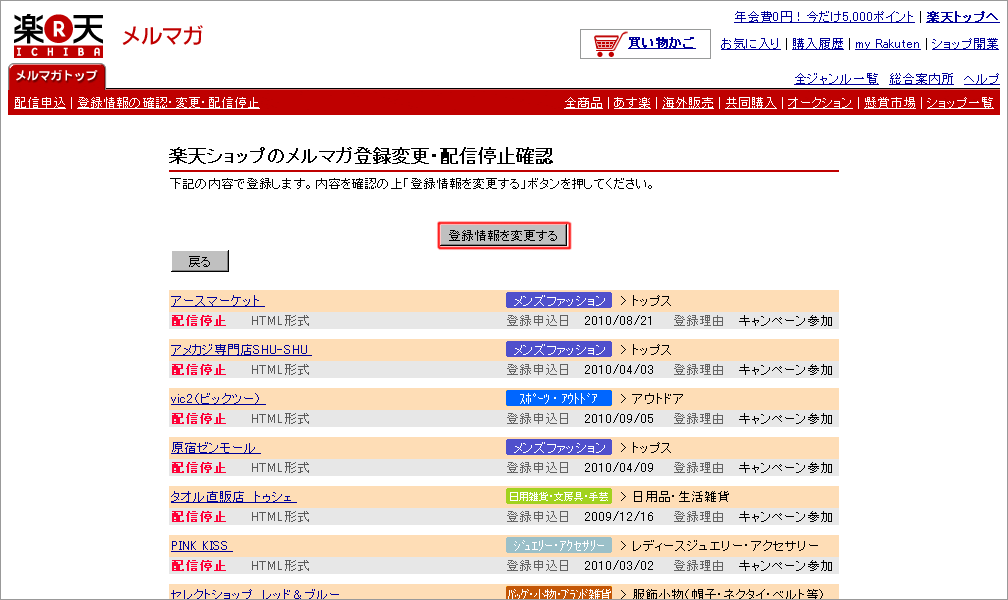The width and height of the screenshot is (1008, 600).
Task: Open the 海外販売 menu link
Action: pyautogui.click(x=688, y=103)
